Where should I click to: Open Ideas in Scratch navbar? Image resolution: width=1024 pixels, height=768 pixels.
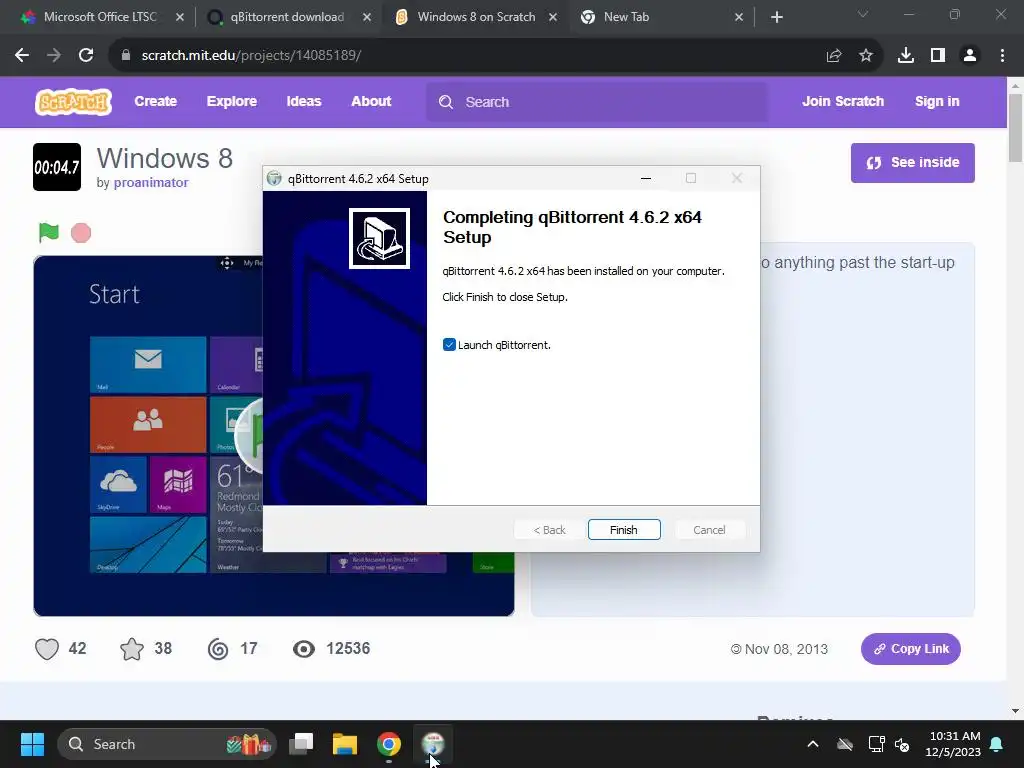pos(304,101)
